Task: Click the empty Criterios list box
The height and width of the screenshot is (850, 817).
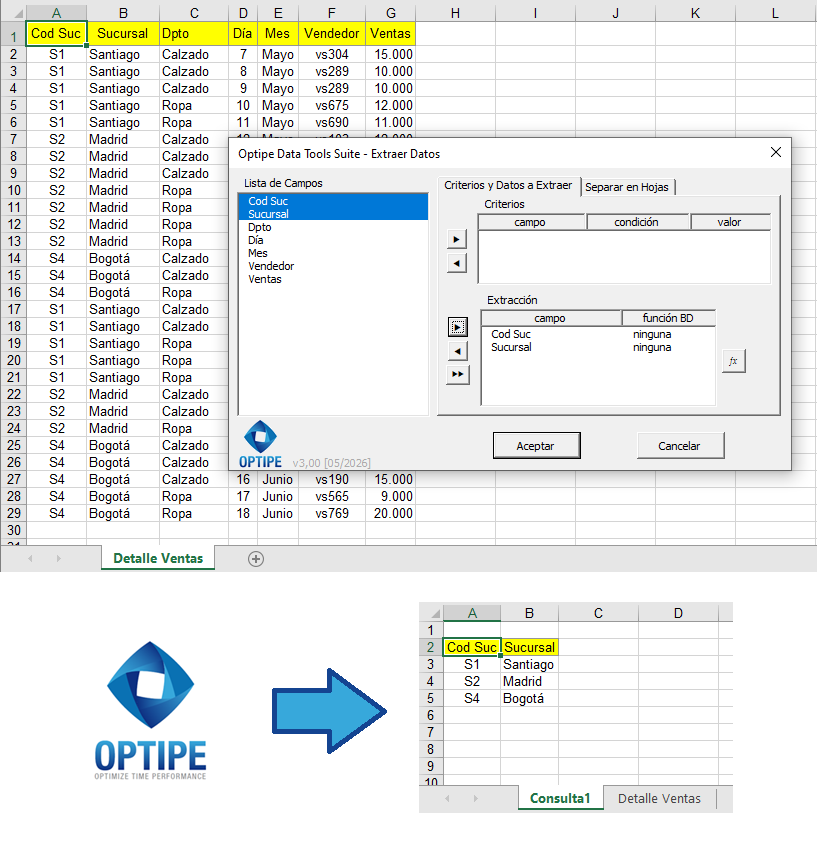Action: [x=624, y=256]
